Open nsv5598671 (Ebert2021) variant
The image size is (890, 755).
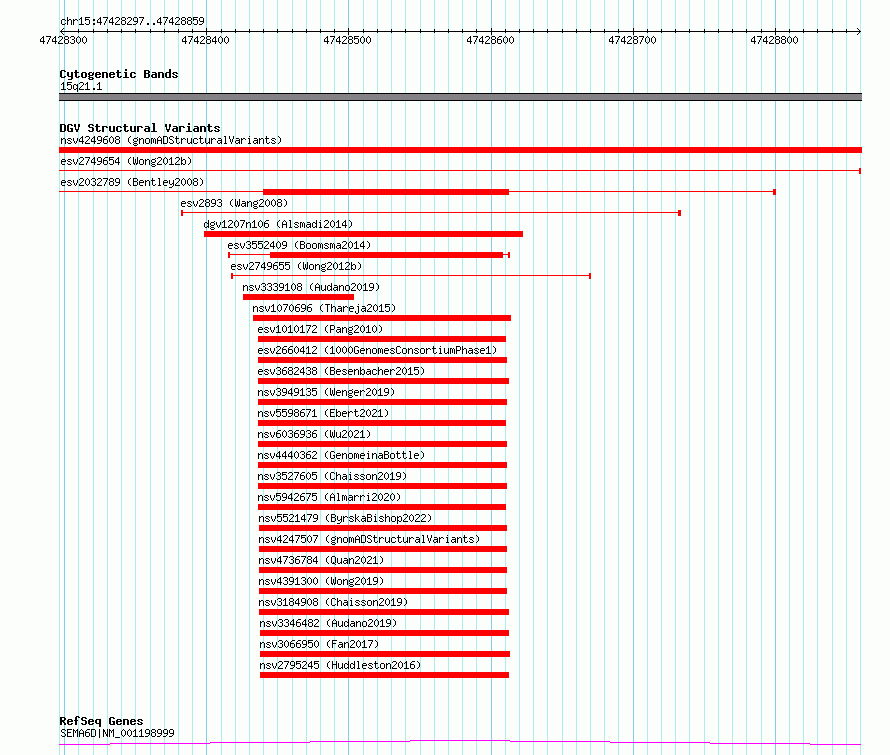(324, 413)
